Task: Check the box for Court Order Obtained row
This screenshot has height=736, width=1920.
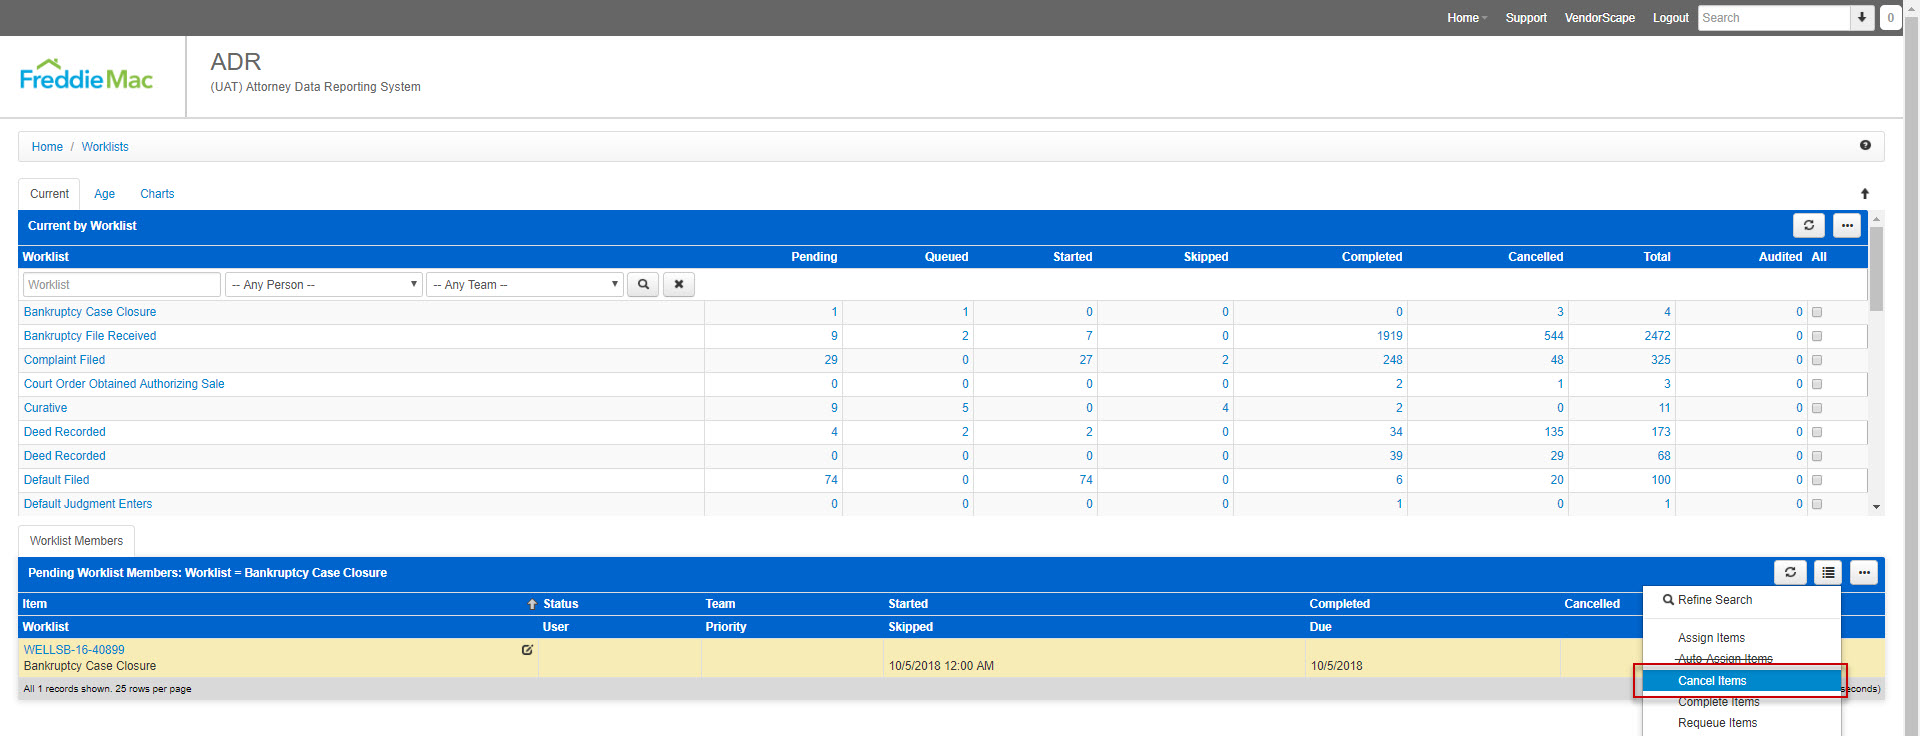Action: (x=1817, y=384)
